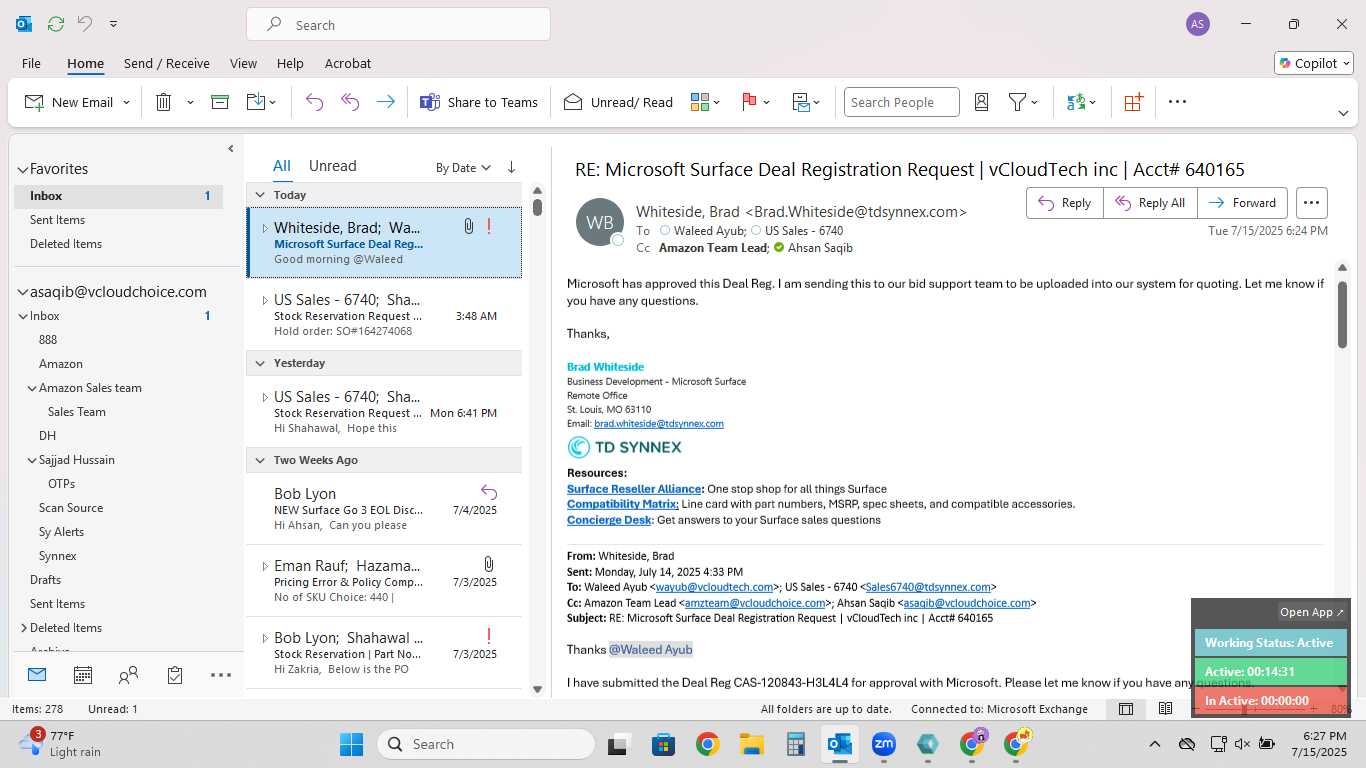Show Unread messages filter tab
This screenshot has width=1366, height=768.
coord(333,166)
